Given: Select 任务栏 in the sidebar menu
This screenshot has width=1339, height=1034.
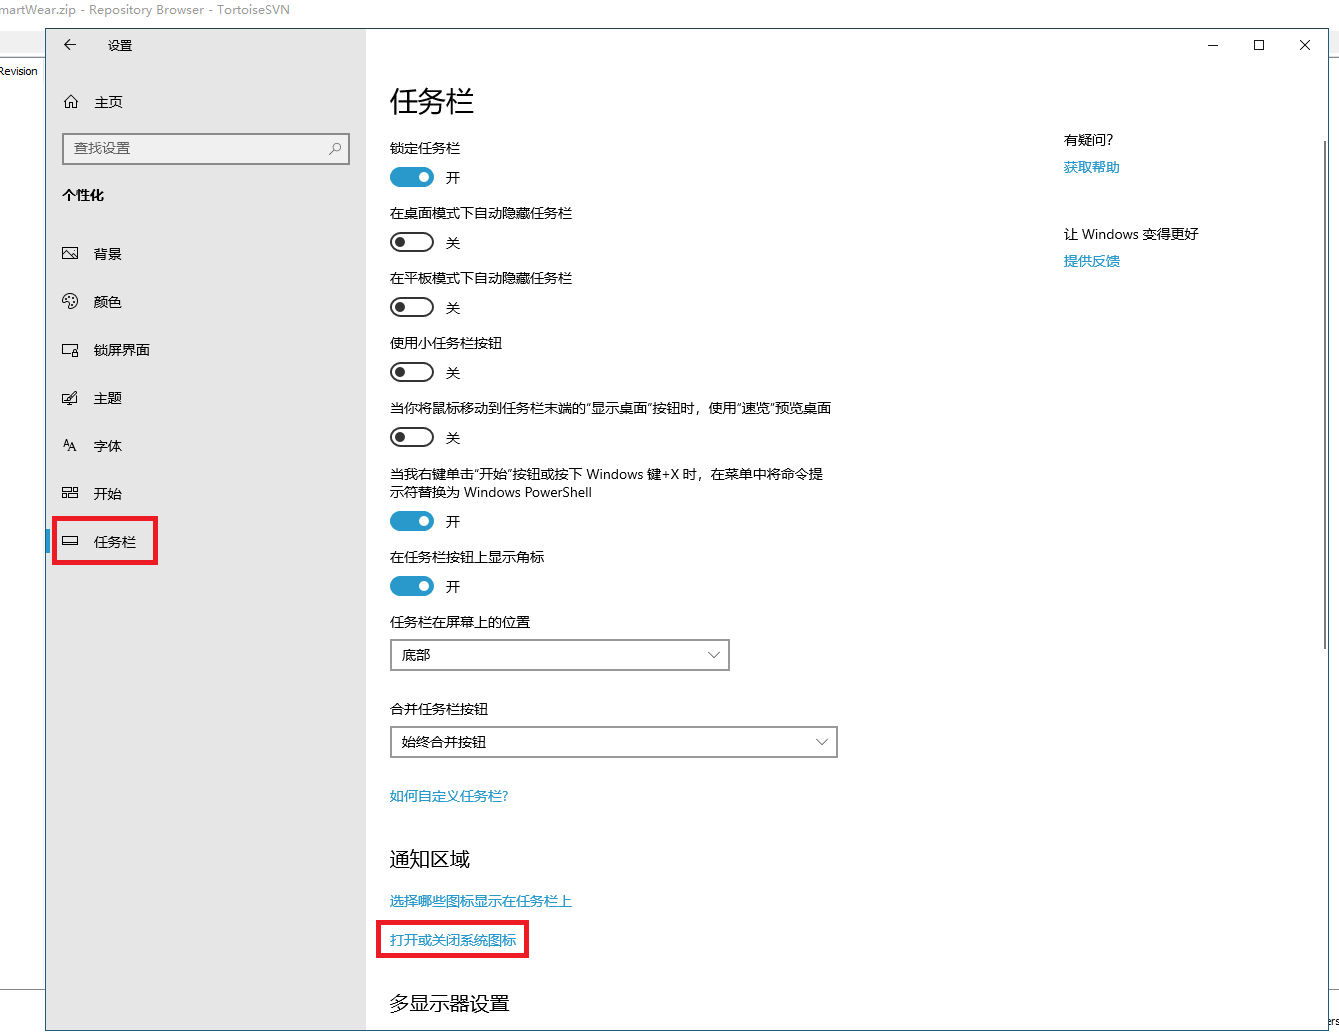Looking at the screenshot, I should pos(114,542).
